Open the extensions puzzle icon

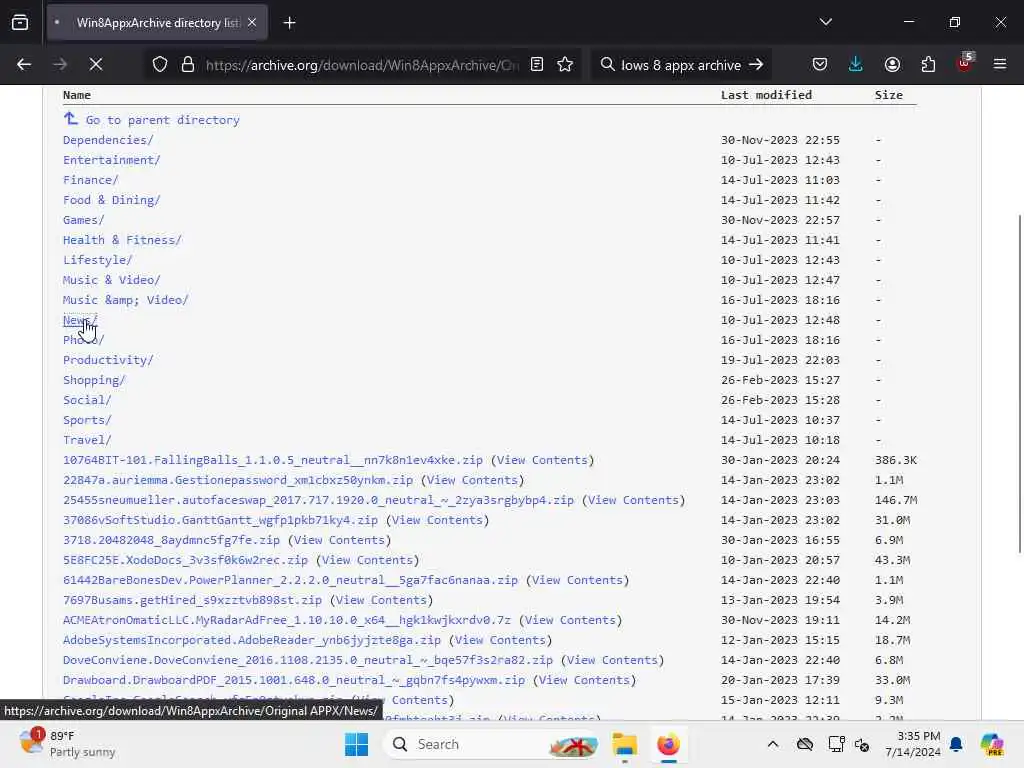tap(928, 64)
